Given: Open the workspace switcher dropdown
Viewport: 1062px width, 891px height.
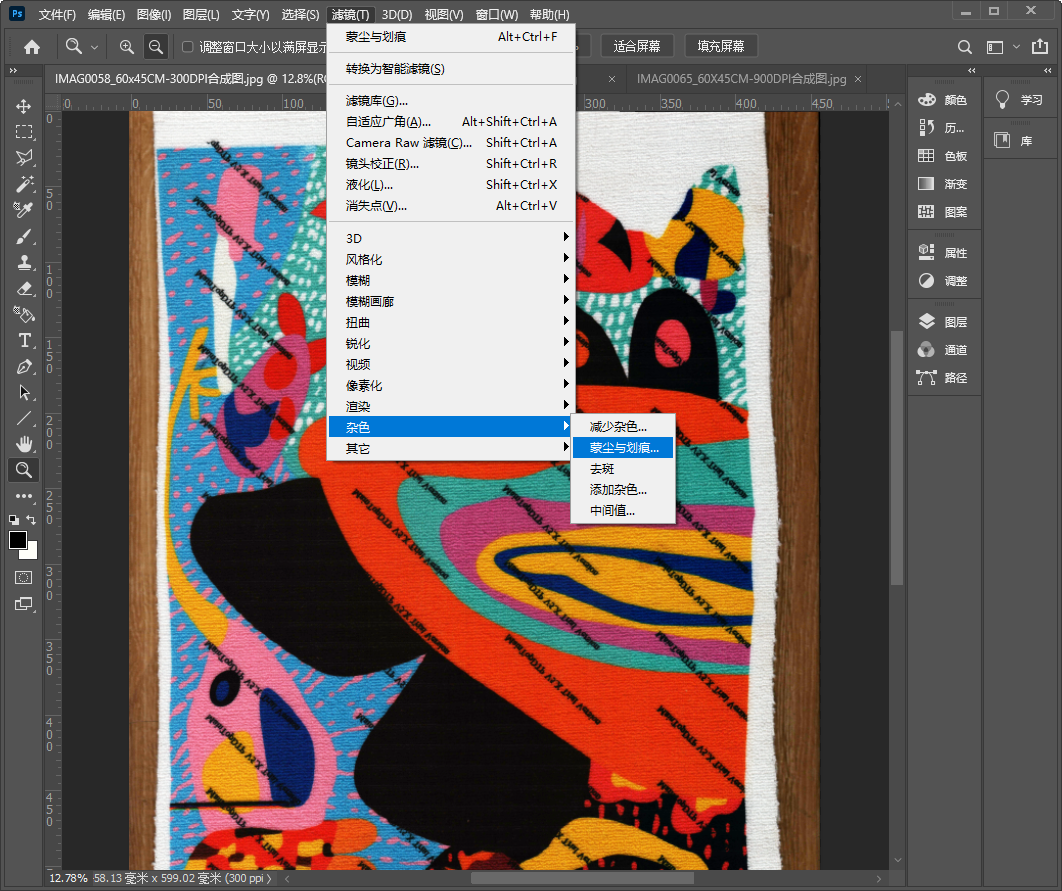Looking at the screenshot, I should click(x=1003, y=47).
